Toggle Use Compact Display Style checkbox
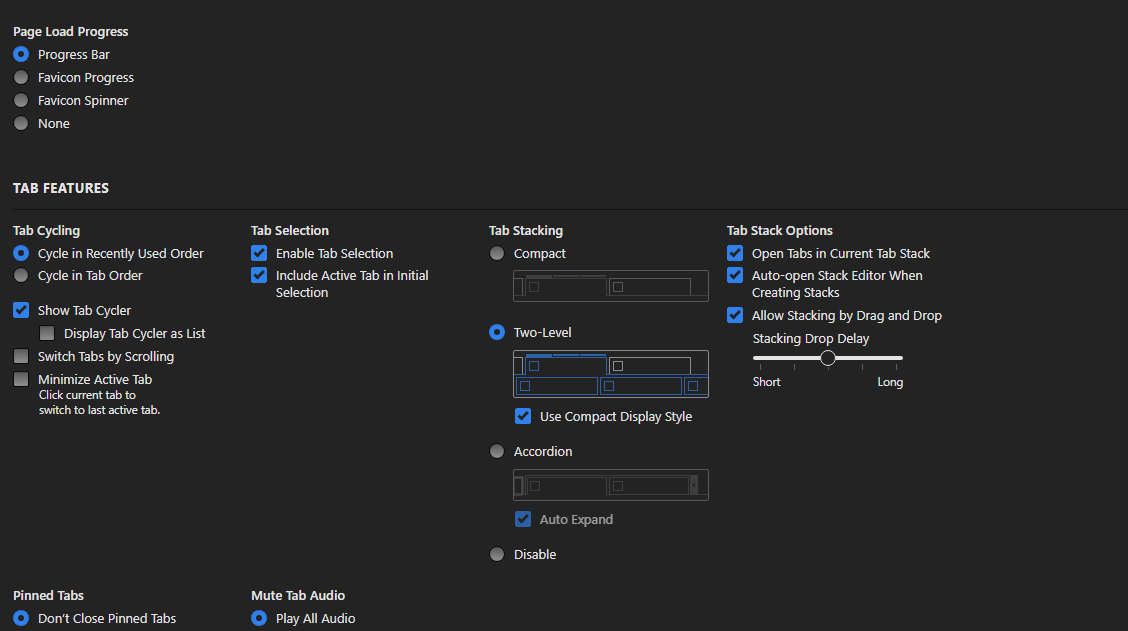Image resolution: width=1128 pixels, height=631 pixels. point(523,417)
